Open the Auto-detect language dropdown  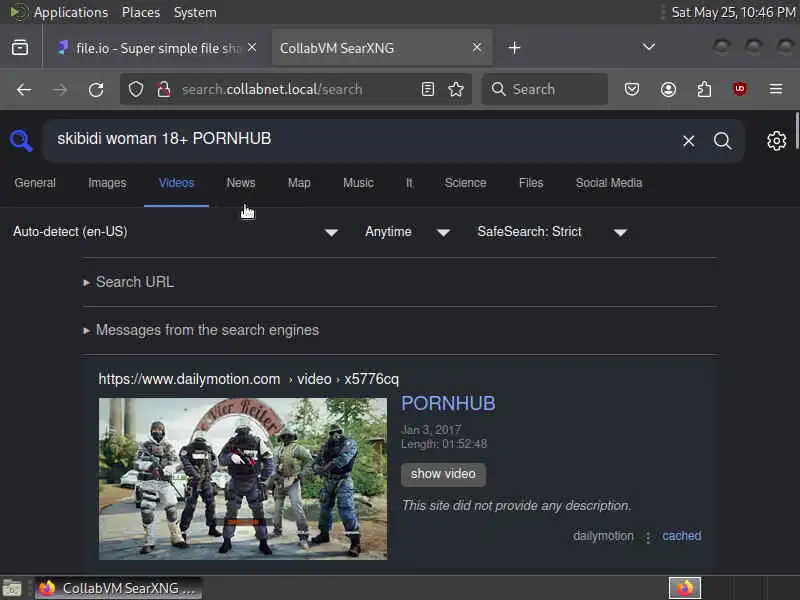(x=176, y=232)
